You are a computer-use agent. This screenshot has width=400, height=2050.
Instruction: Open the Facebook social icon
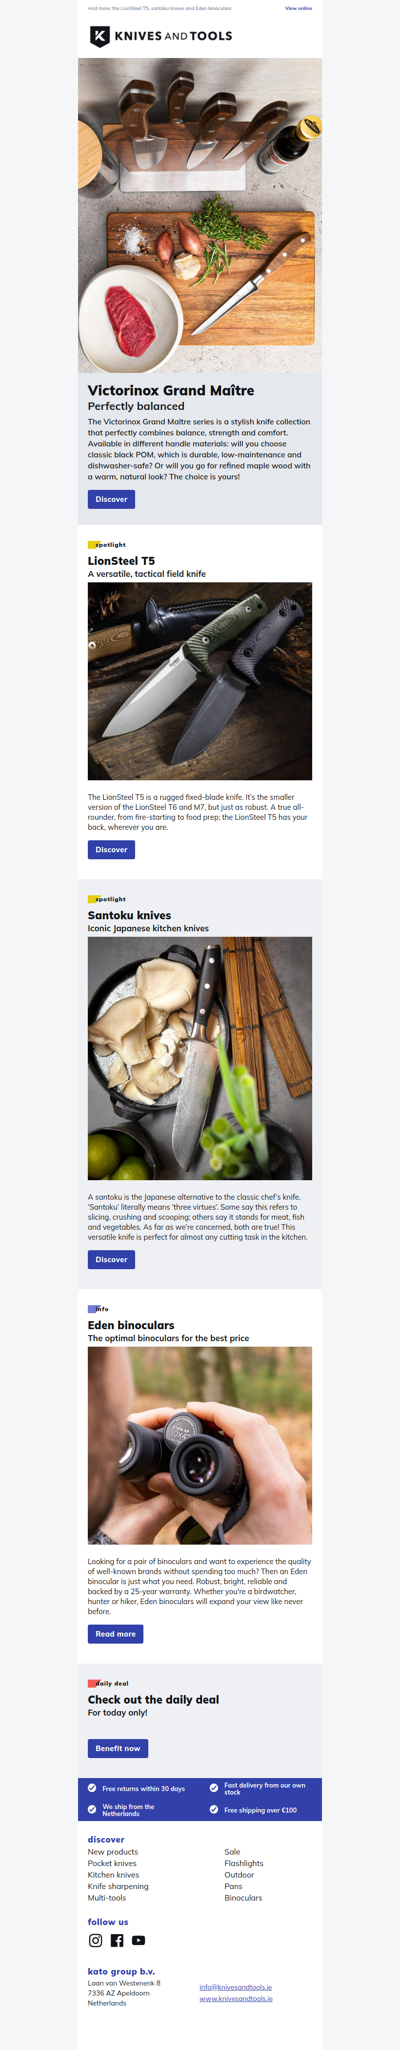tap(117, 1940)
